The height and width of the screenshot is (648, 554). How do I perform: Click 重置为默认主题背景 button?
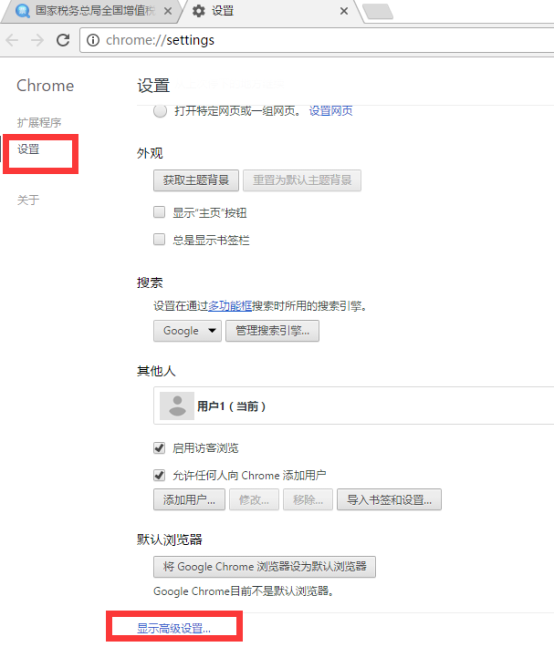[302, 180]
